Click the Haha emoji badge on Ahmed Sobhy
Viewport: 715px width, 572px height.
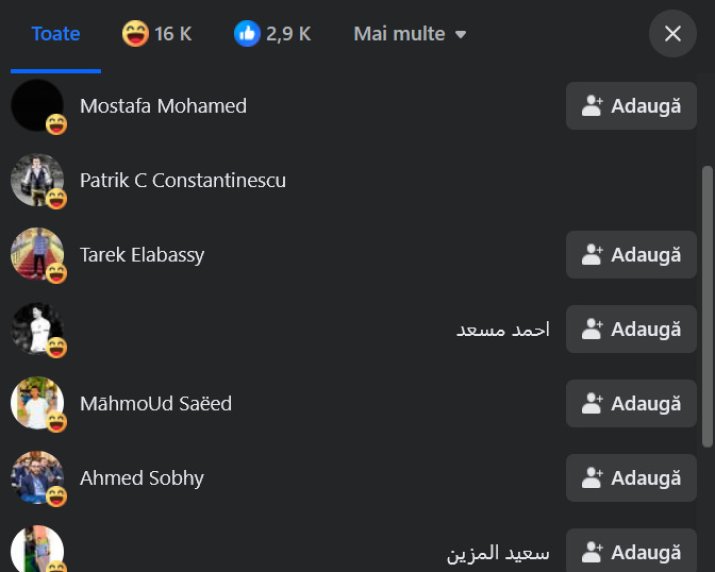(x=57, y=496)
